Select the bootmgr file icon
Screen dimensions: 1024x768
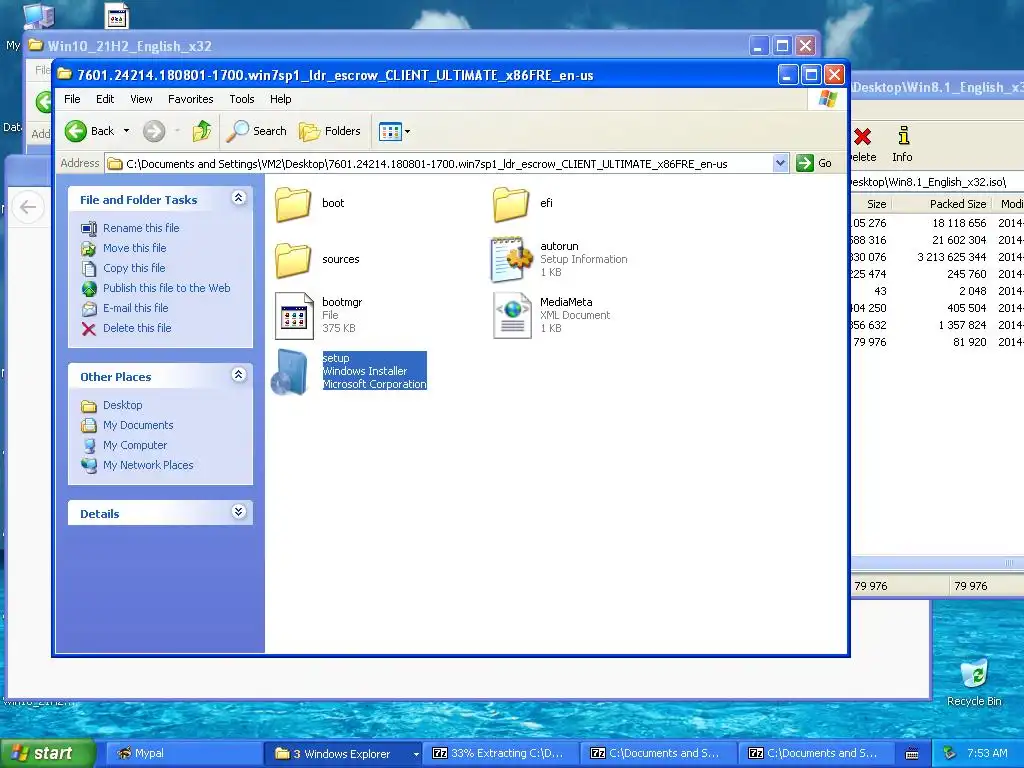(294, 316)
